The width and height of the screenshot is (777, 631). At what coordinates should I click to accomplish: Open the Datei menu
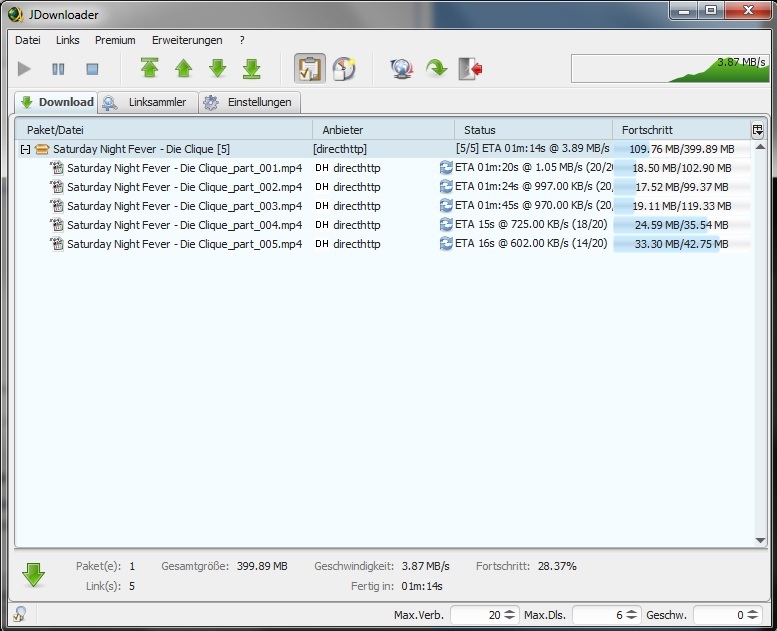(x=28, y=40)
